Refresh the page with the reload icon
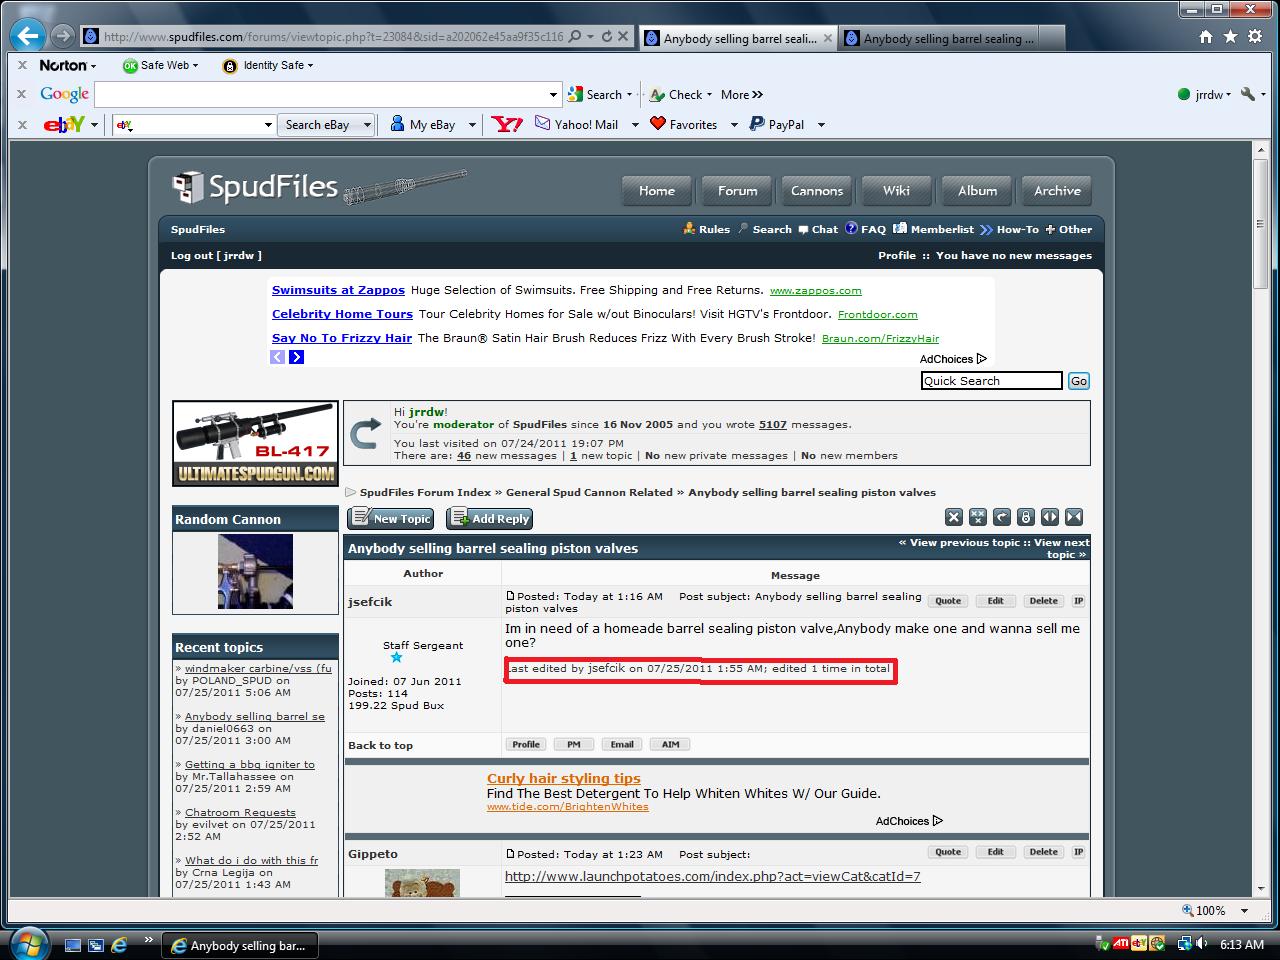This screenshot has width=1280, height=960. click(606, 36)
